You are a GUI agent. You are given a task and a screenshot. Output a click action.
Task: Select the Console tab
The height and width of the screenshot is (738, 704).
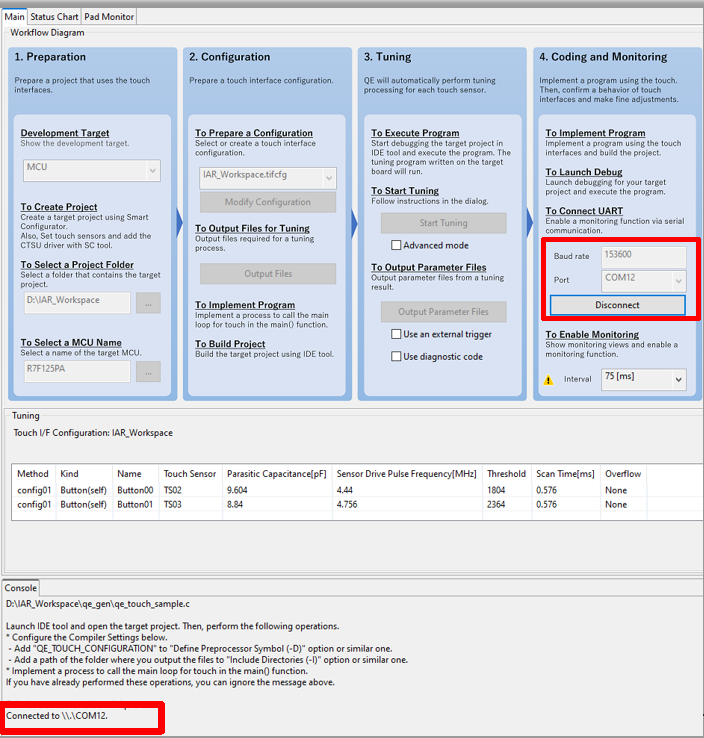[x=22, y=587]
